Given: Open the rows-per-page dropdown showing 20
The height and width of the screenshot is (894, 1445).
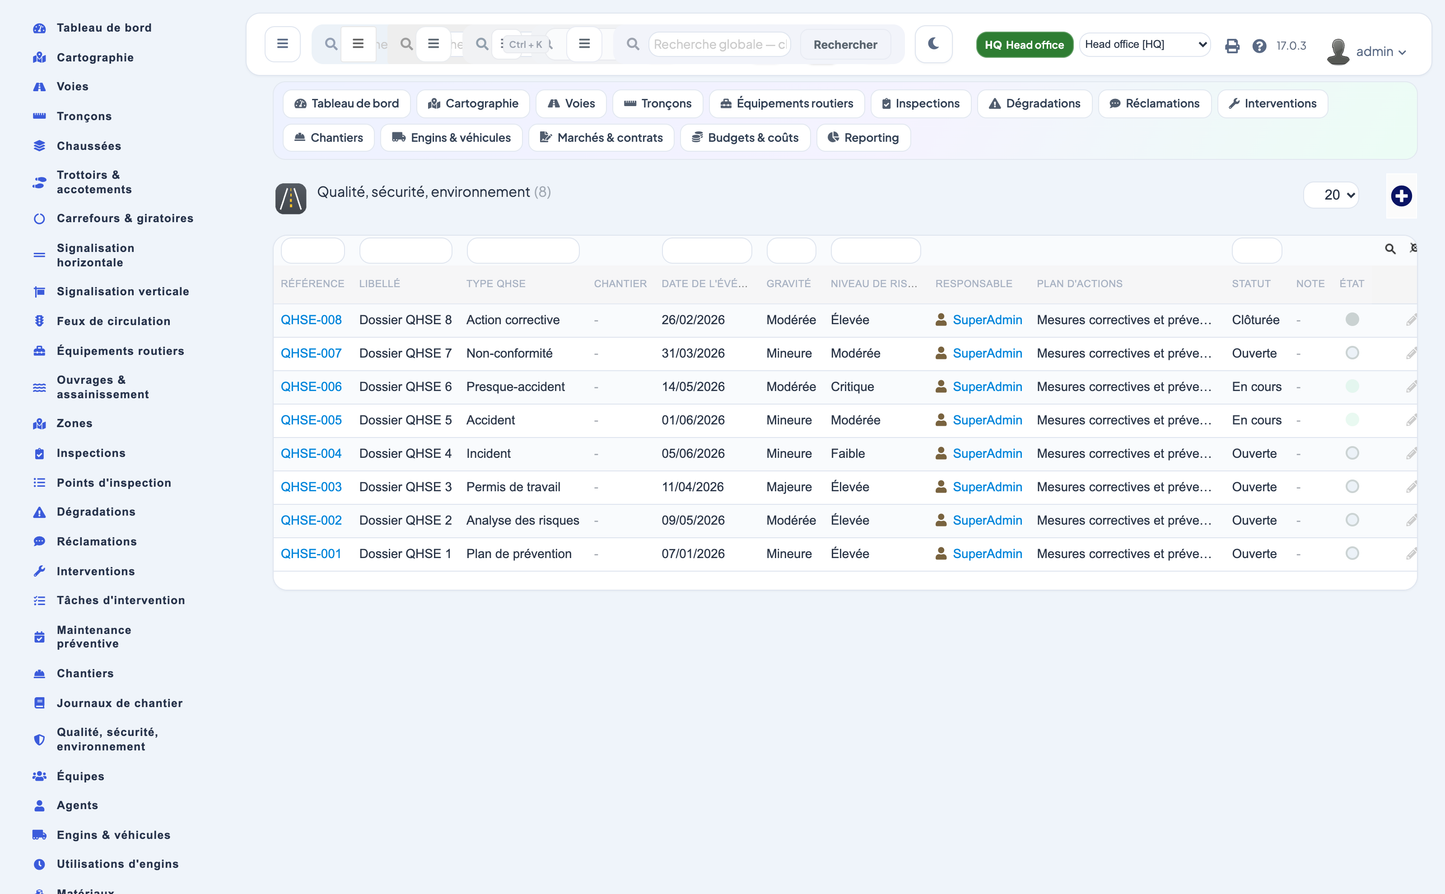Looking at the screenshot, I should pyautogui.click(x=1333, y=195).
